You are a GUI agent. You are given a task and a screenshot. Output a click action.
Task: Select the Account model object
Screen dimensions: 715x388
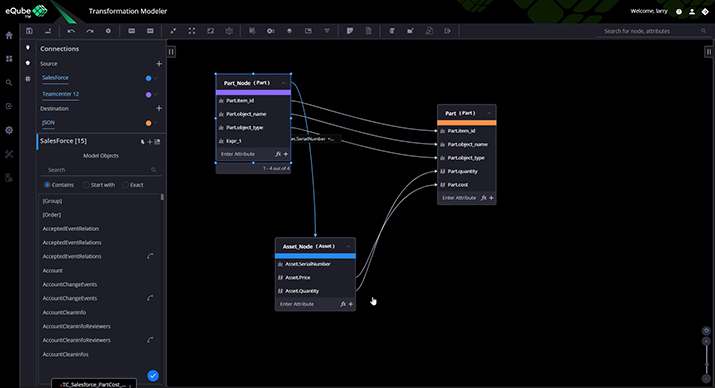(52, 270)
